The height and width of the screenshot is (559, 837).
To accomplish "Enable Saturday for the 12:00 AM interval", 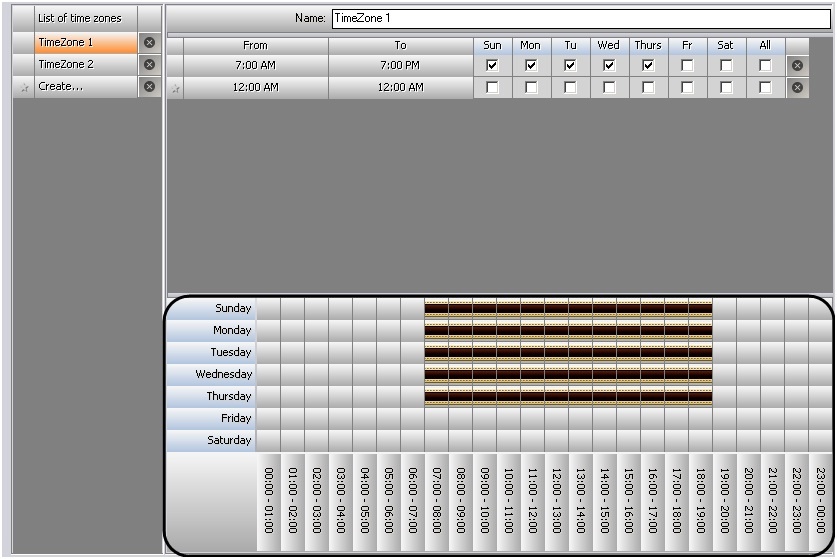I will point(726,87).
